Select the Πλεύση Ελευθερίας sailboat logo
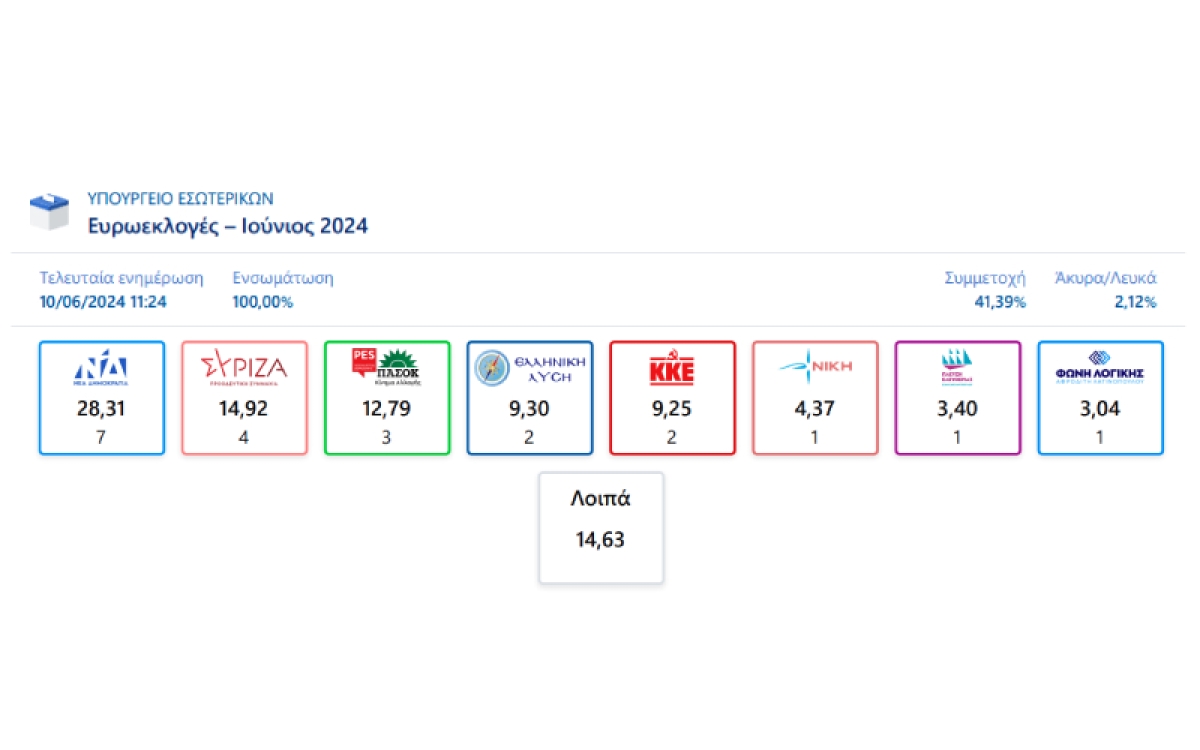This screenshot has height=750, width=1200. [x=957, y=368]
